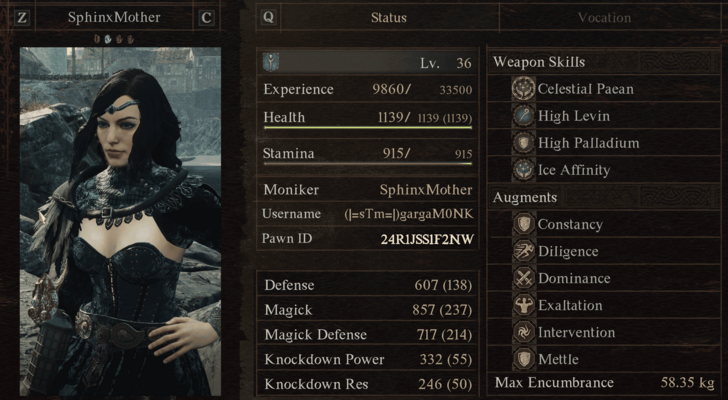Click the Diligence augment icon
728x400 pixels.
coord(524,251)
